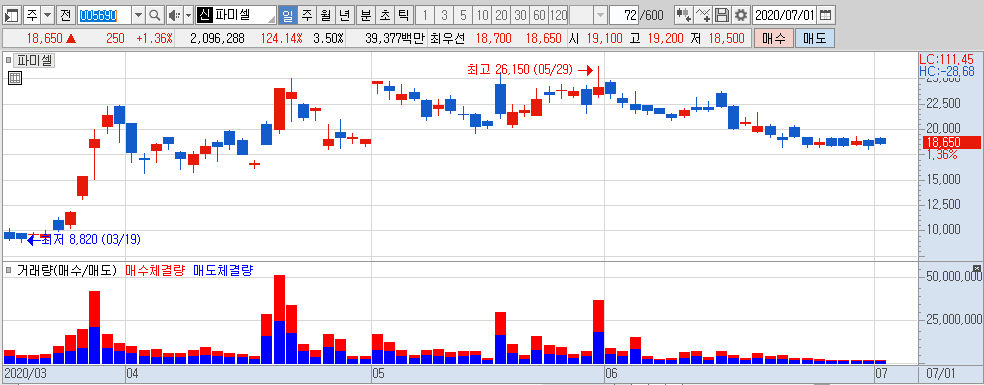Choose the 1 interval button
Image resolution: width=984 pixels, height=385 pixels.
click(x=425, y=14)
